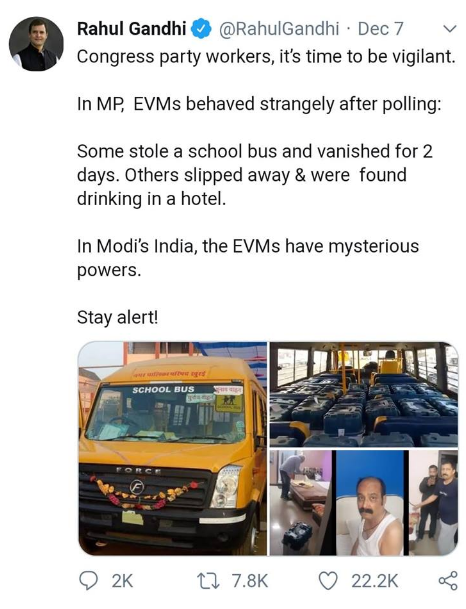Select the tweet line about EVMs in MP
The width and height of the screenshot is (466, 609).
click(259, 104)
